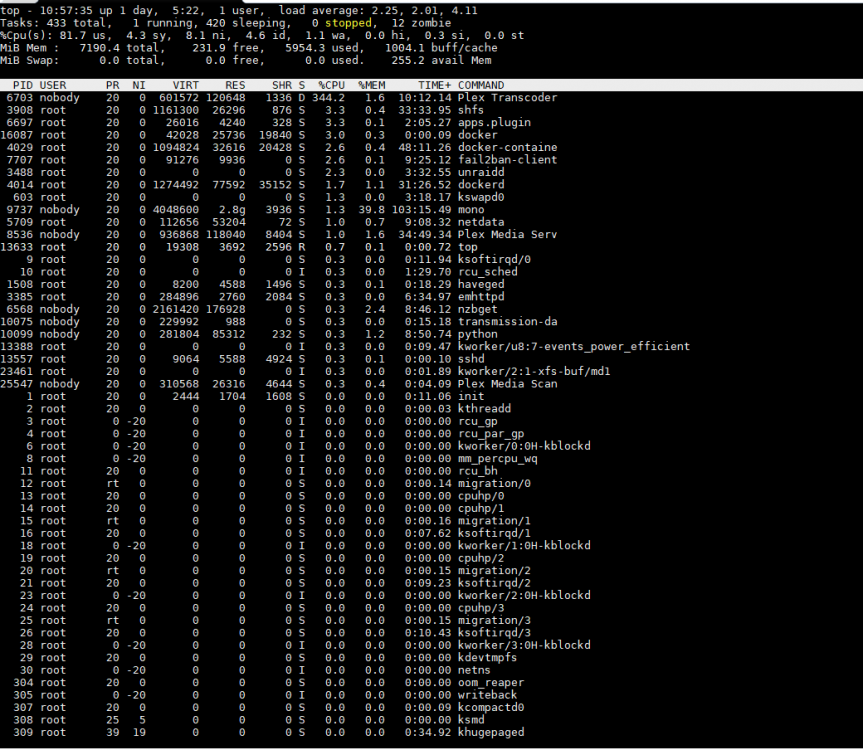Click the COMMAND column header

click(x=481, y=85)
